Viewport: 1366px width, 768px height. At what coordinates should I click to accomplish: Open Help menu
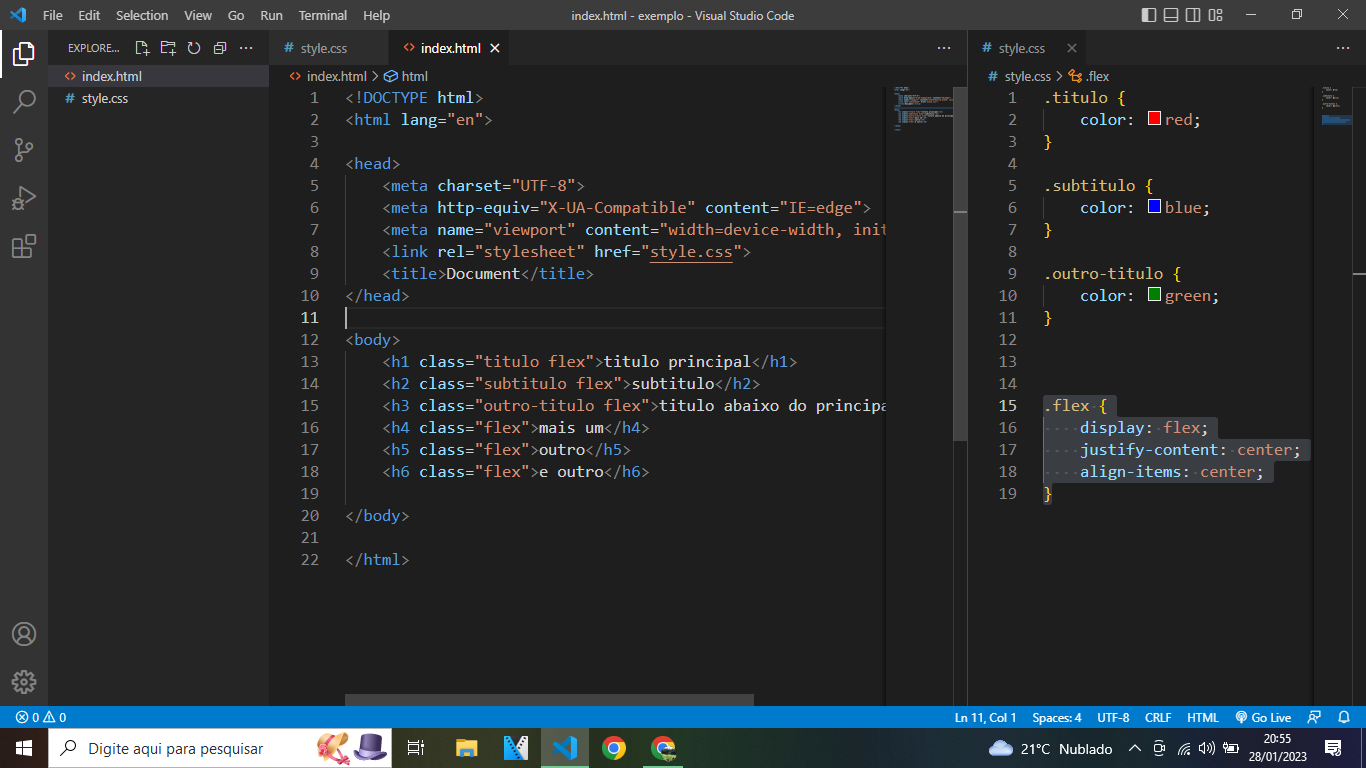[x=377, y=16]
